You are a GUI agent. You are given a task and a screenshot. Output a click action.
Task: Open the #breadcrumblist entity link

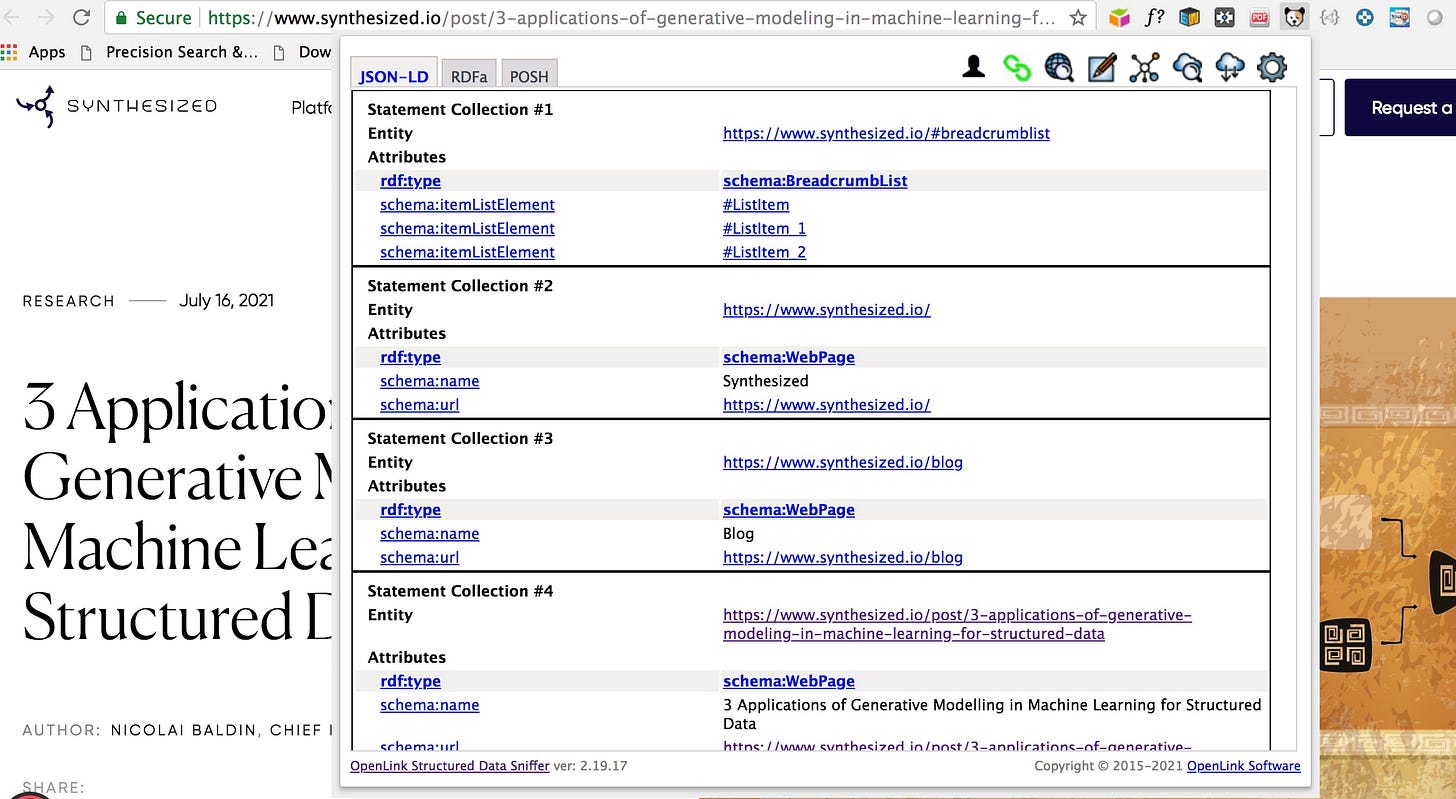pos(886,133)
